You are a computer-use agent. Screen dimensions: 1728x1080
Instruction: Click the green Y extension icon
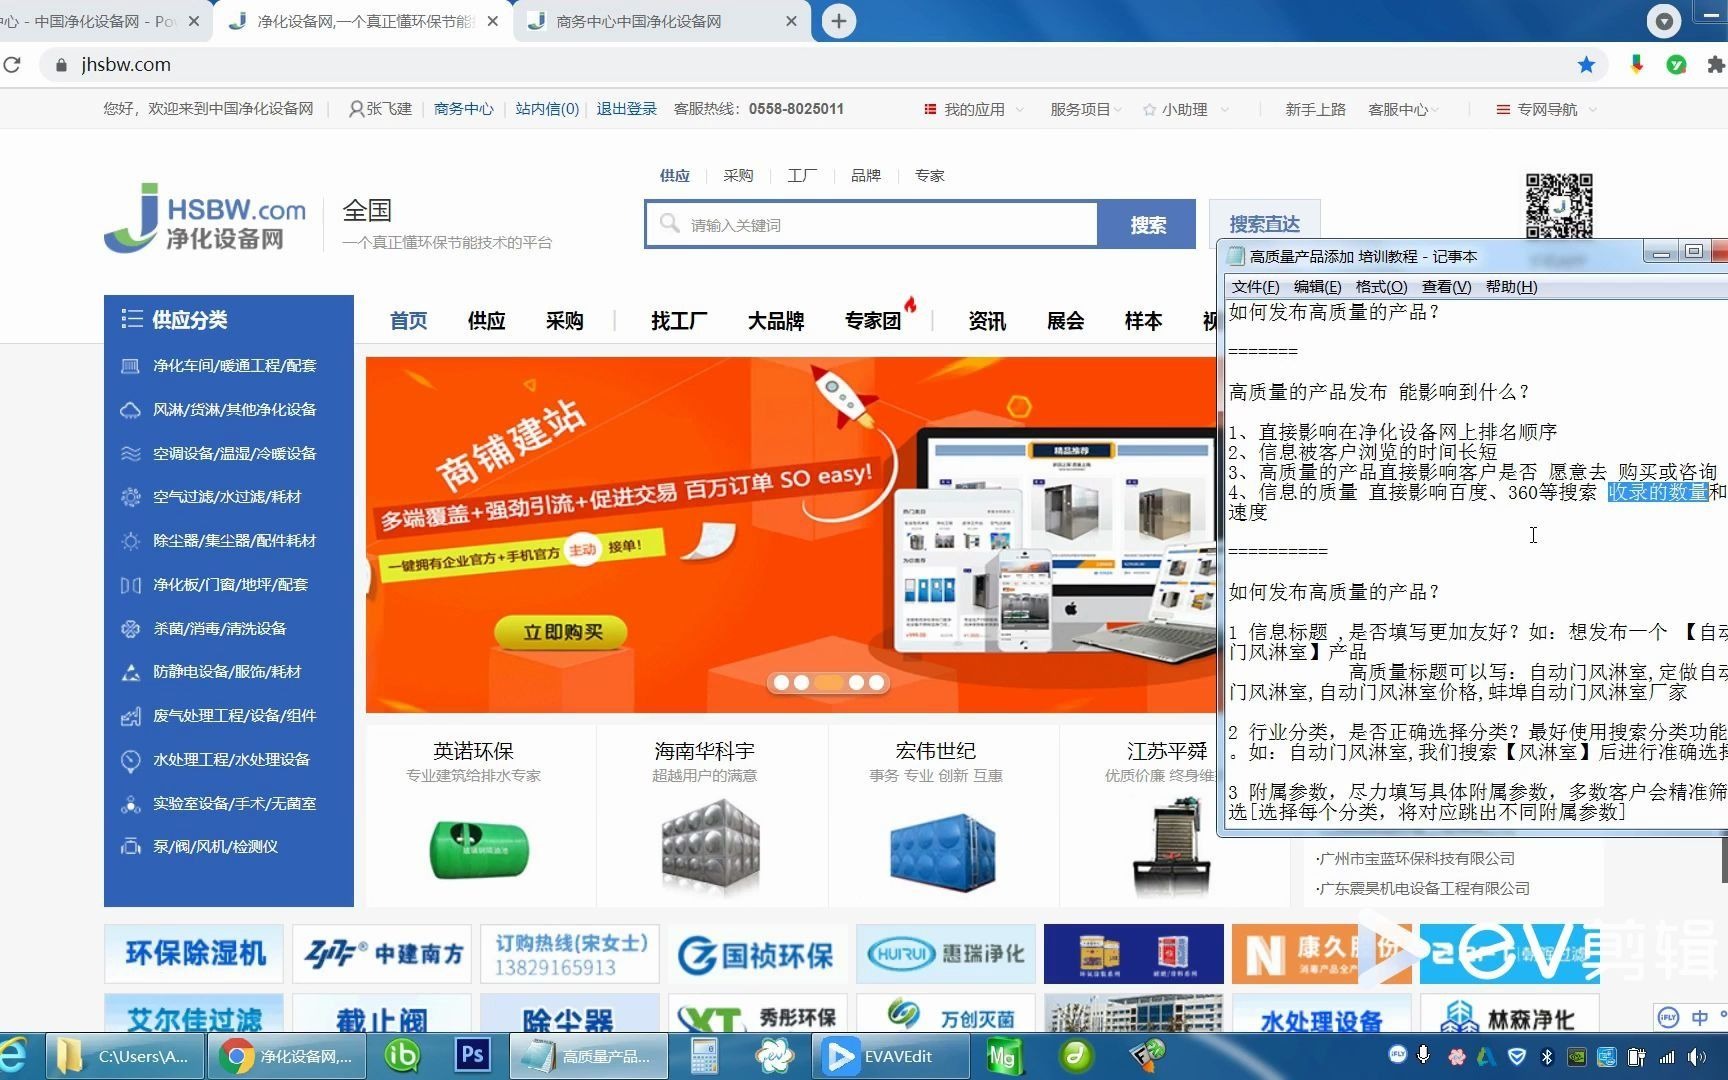[1677, 65]
